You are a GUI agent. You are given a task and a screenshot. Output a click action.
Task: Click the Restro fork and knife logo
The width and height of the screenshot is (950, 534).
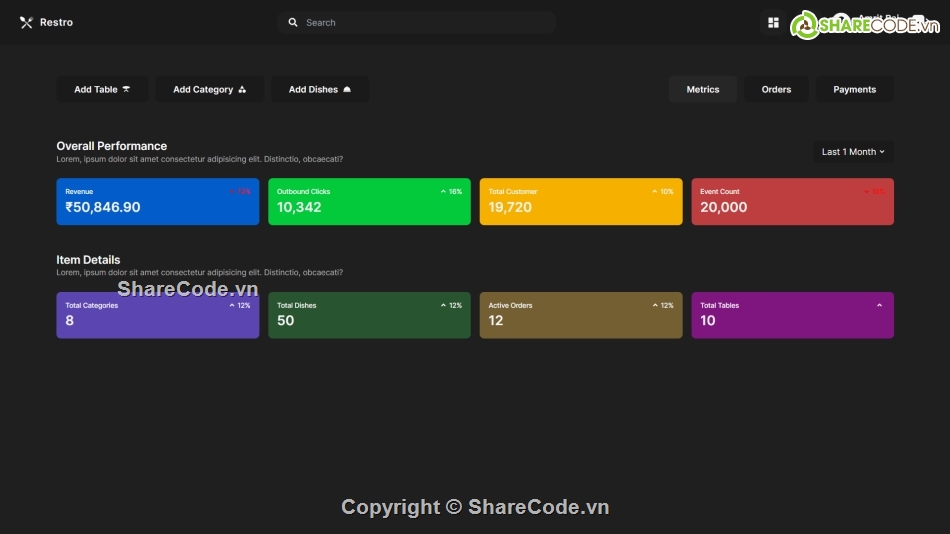tap(26, 22)
